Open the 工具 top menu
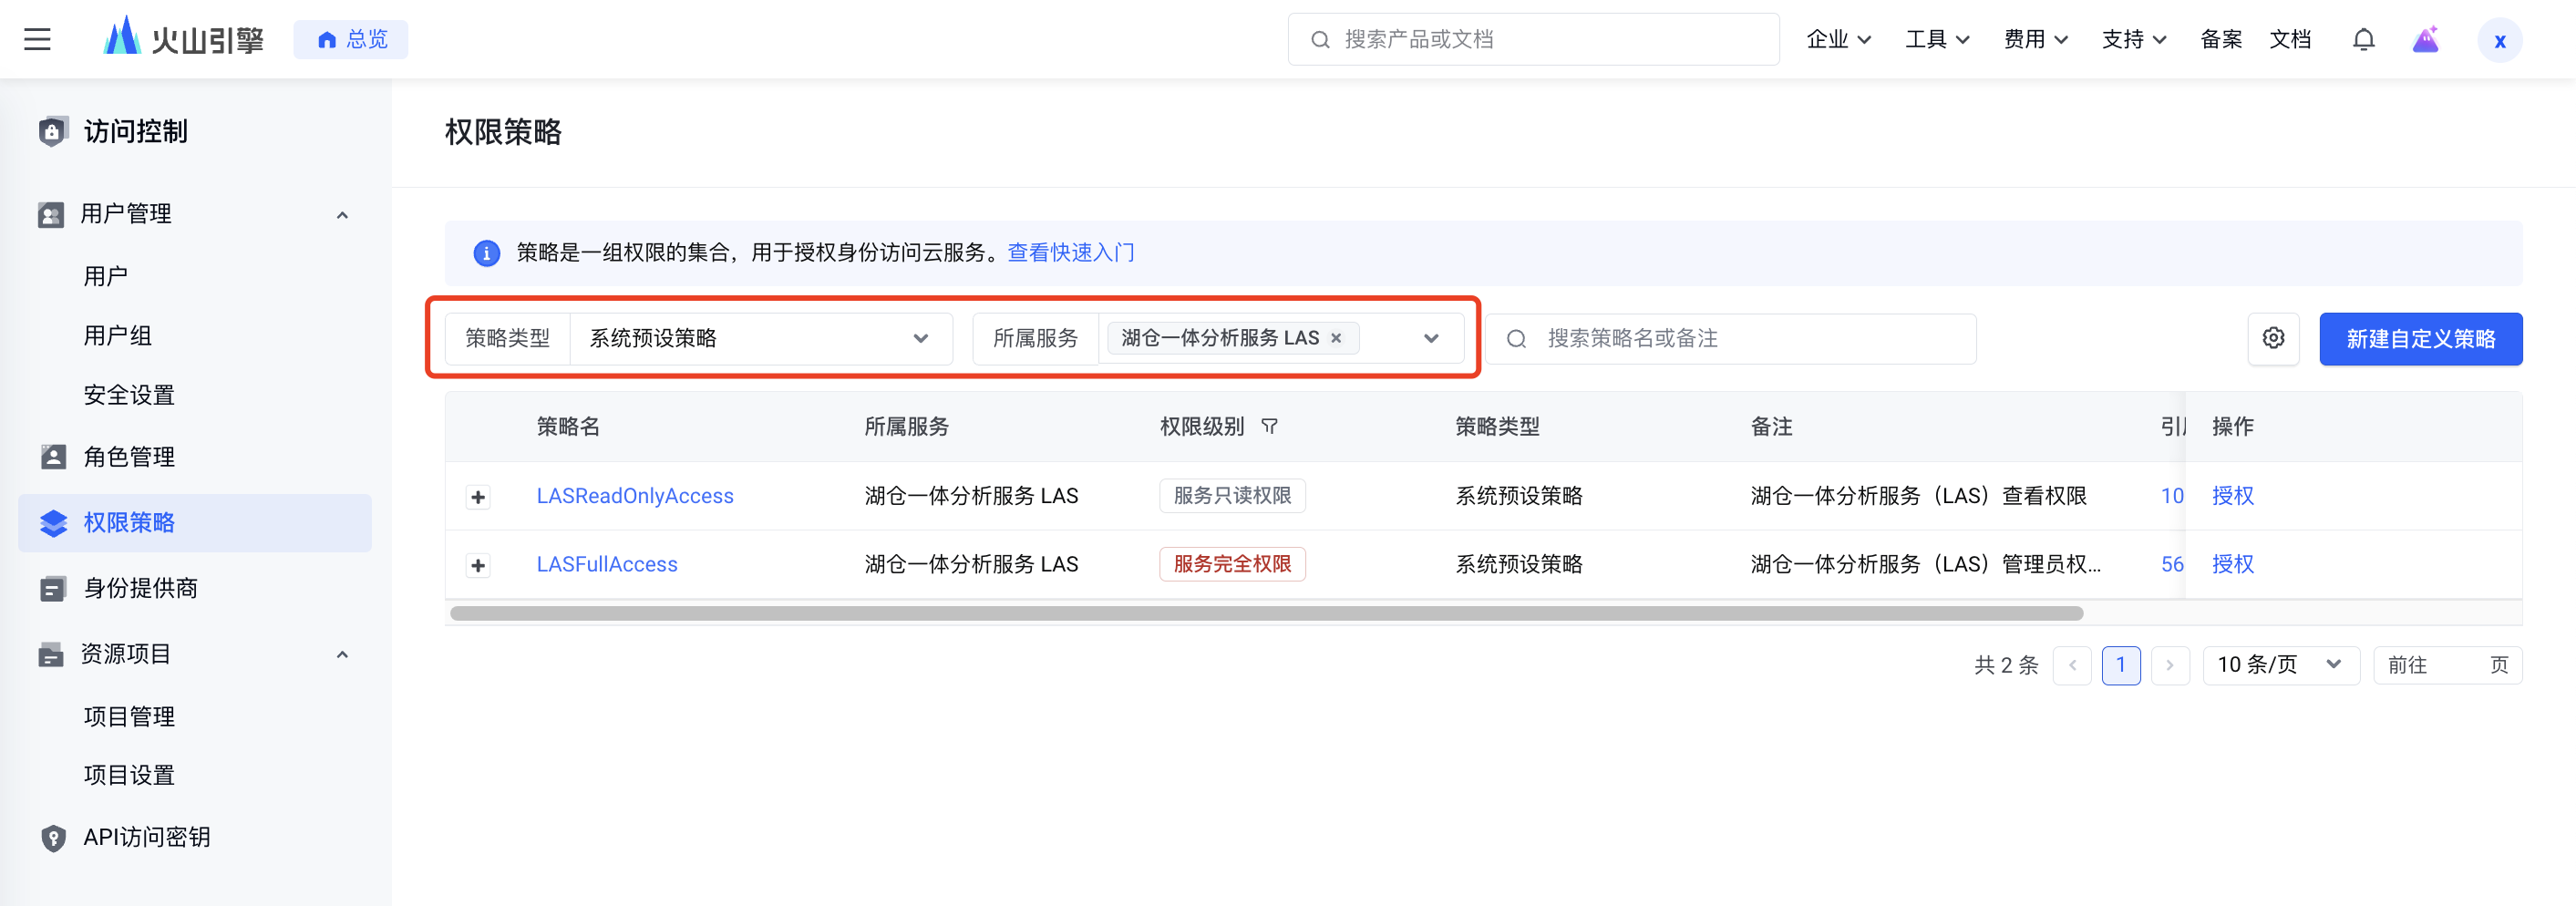Viewport: 2576px width, 906px height. click(x=1937, y=39)
